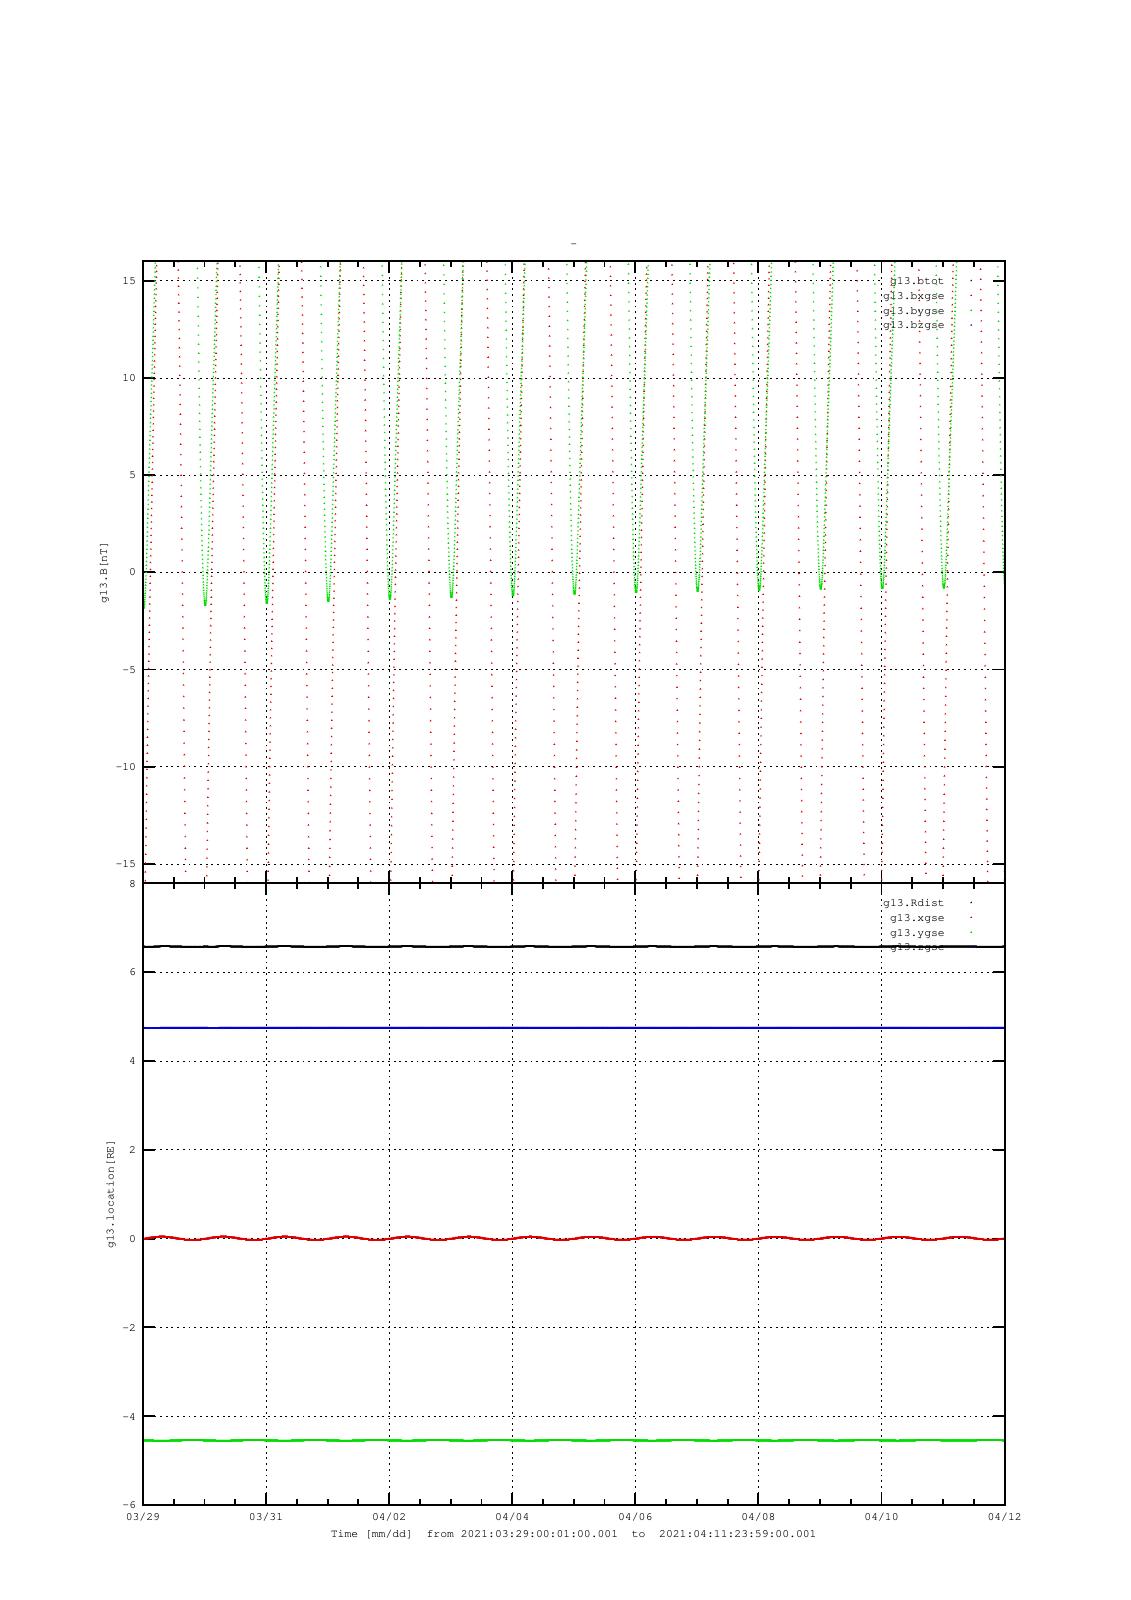Click the g13.bzgse legend label

tap(913, 325)
